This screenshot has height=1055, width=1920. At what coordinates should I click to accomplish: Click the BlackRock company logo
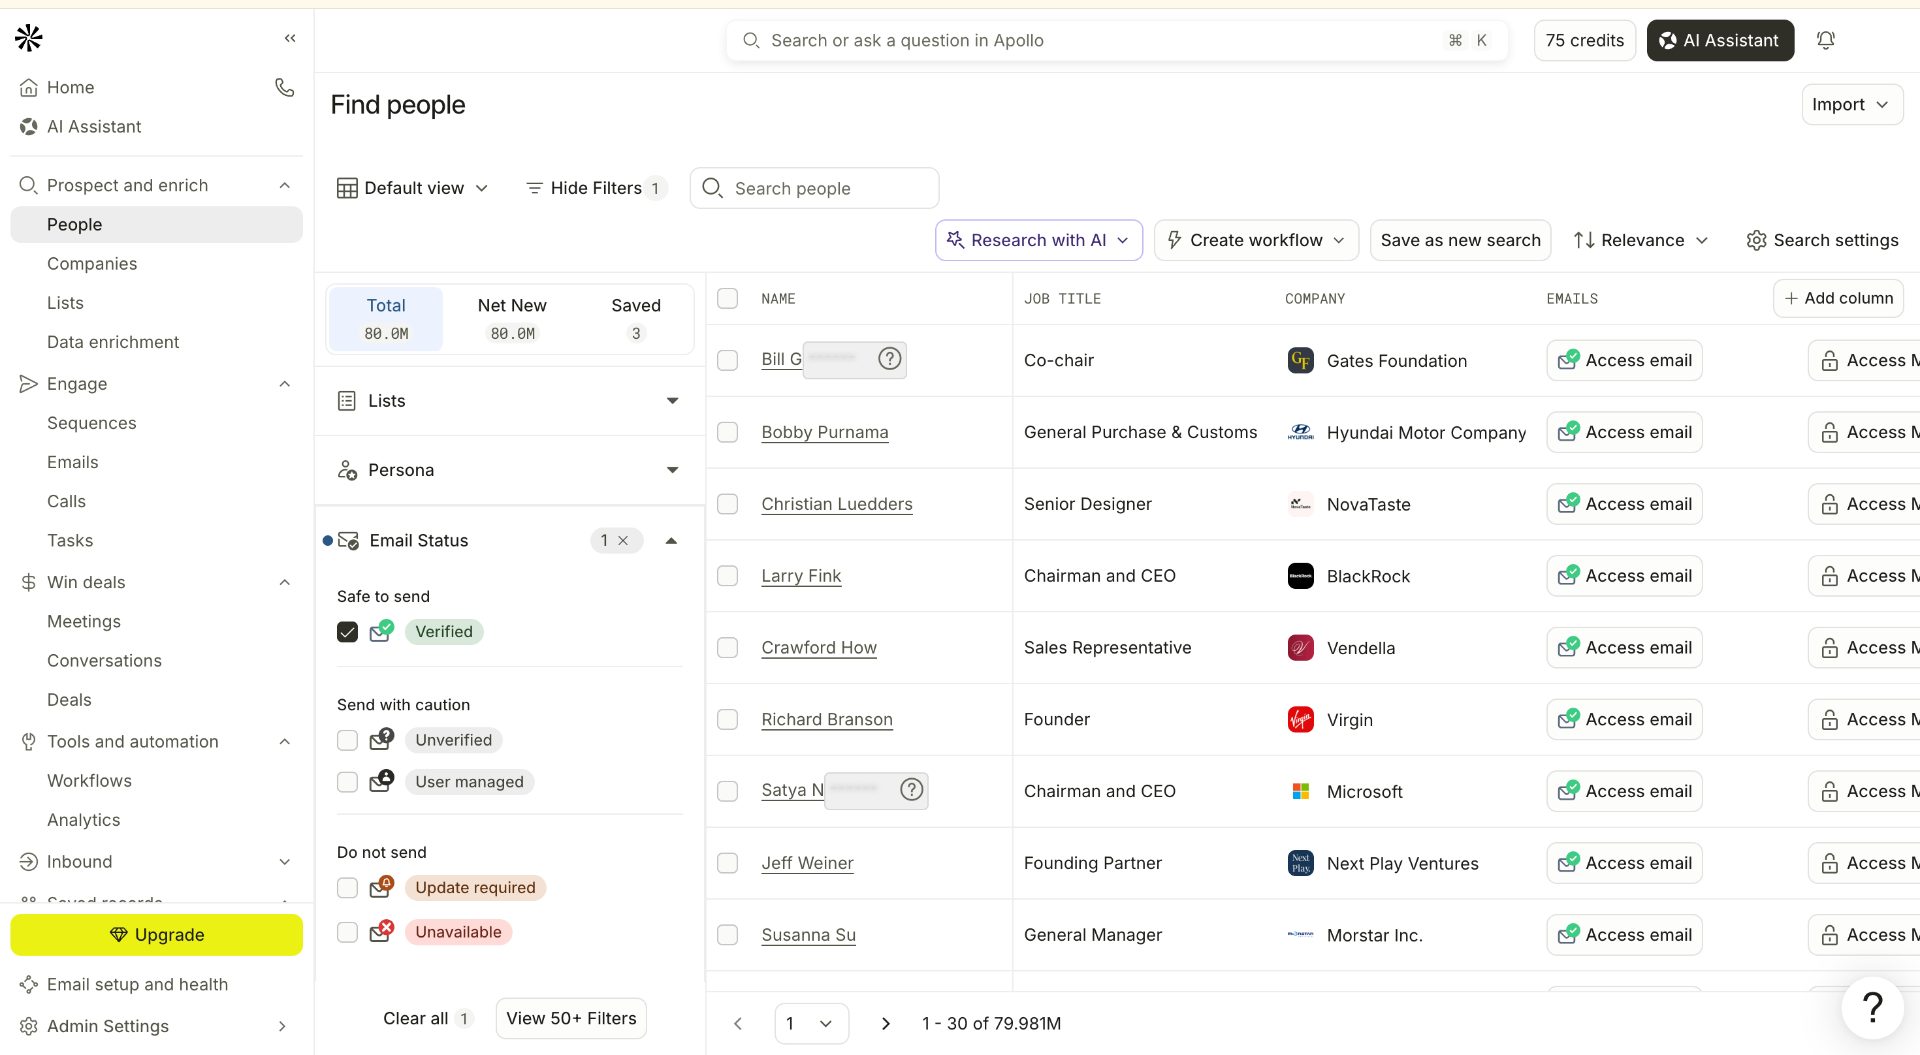[1301, 575]
